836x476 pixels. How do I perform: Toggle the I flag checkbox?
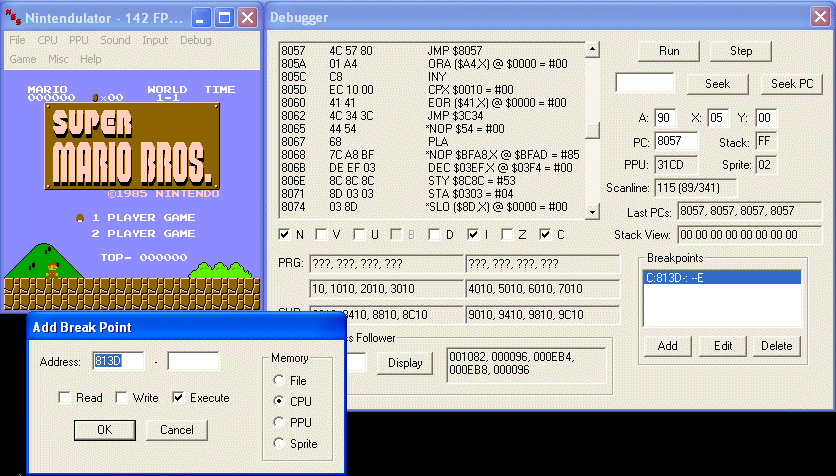coord(473,235)
